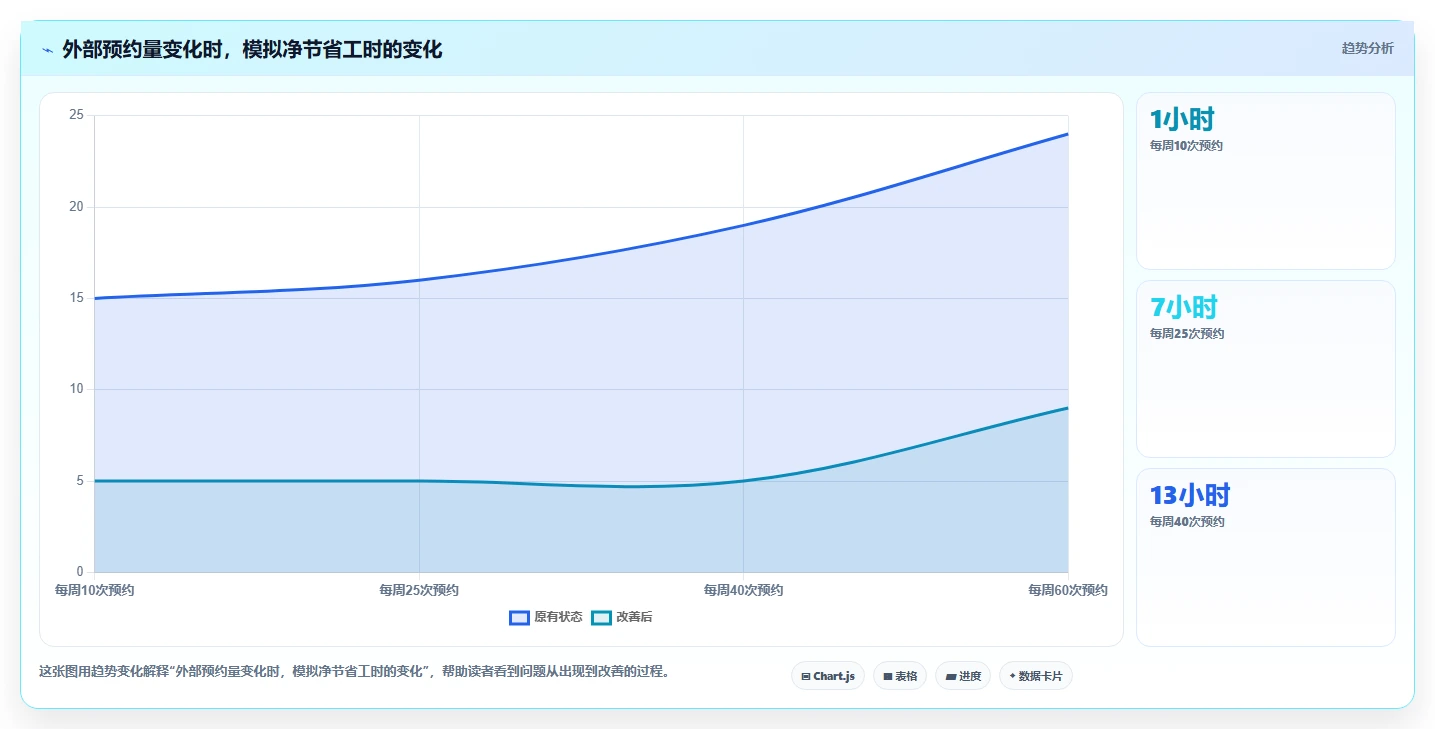Click the 趋势分析 label in header
Image resolution: width=1435 pixels, height=729 pixels.
(1367, 49)
